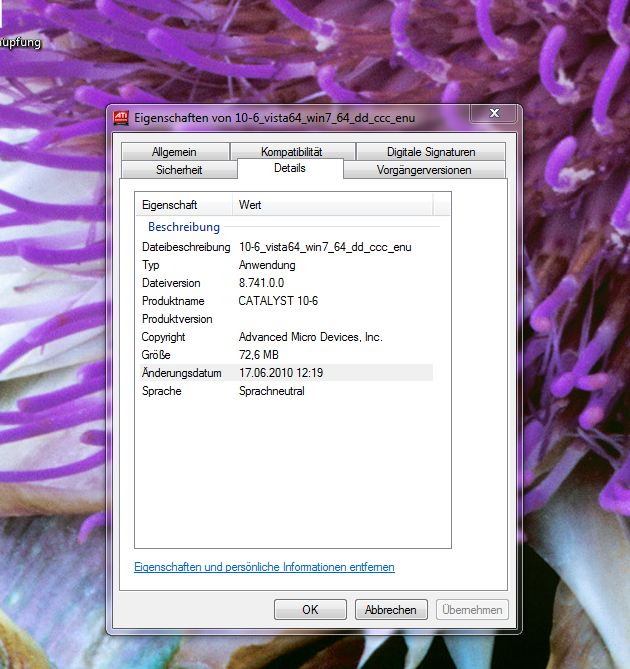
Task: Click the value Anwendung
Action: [267, 265]
